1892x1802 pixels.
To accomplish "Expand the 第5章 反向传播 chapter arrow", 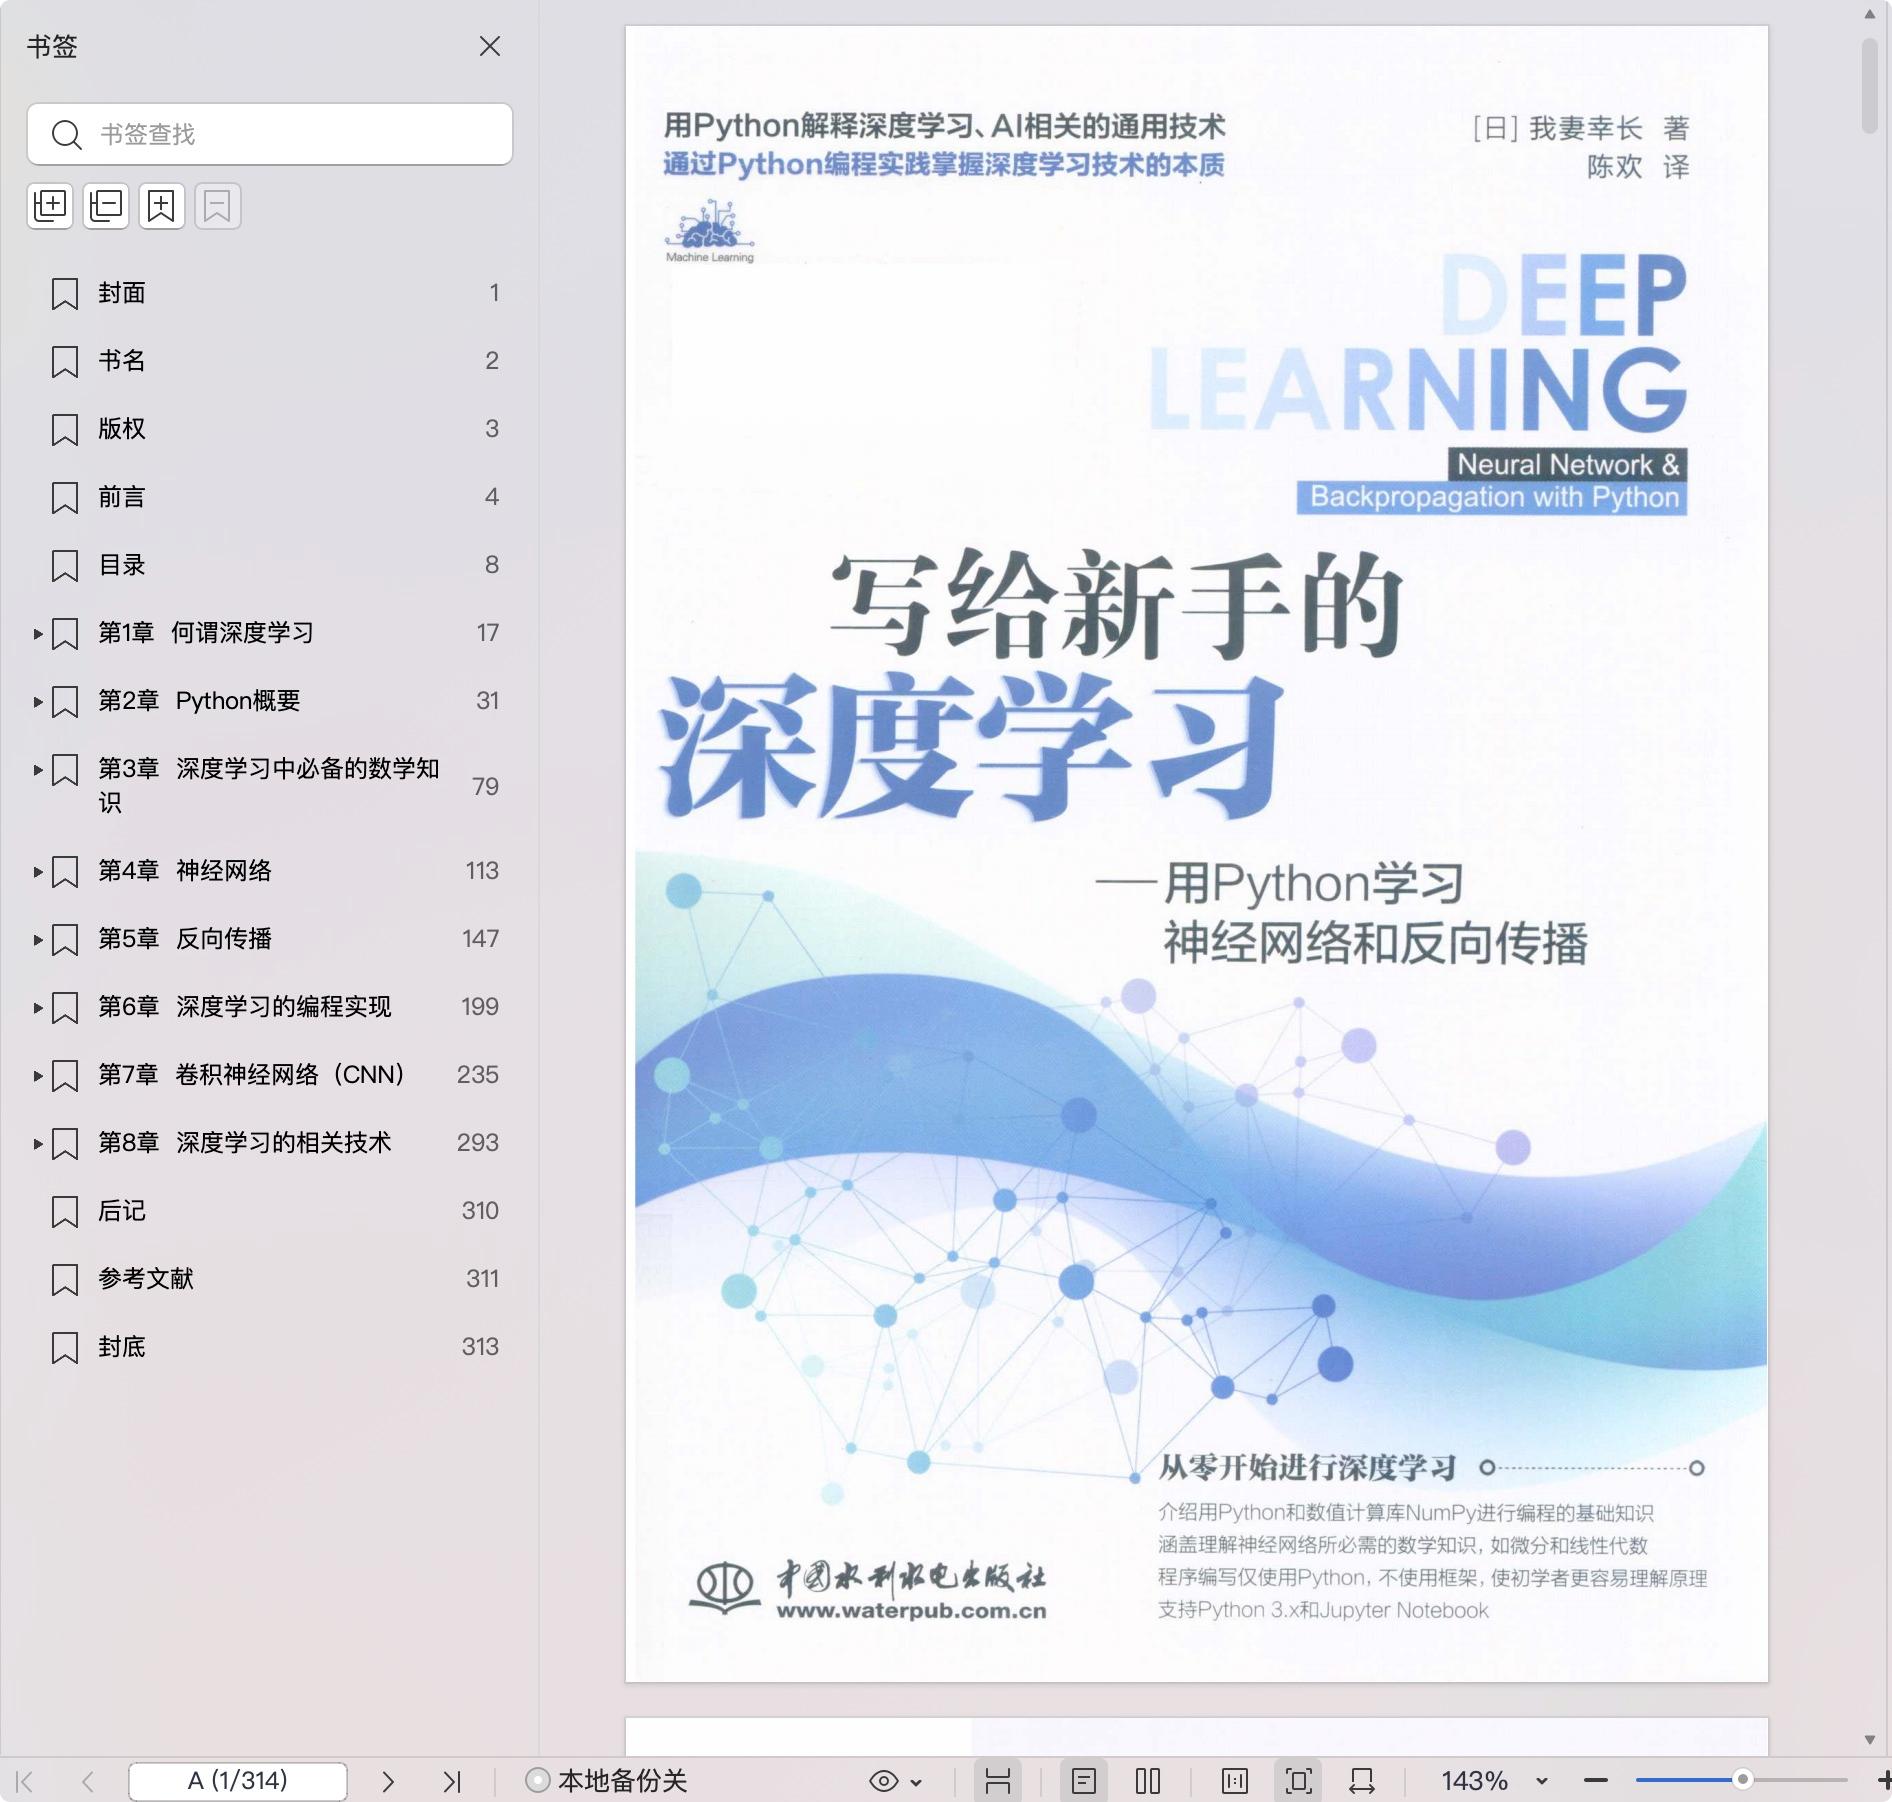I will click(38, 939).
